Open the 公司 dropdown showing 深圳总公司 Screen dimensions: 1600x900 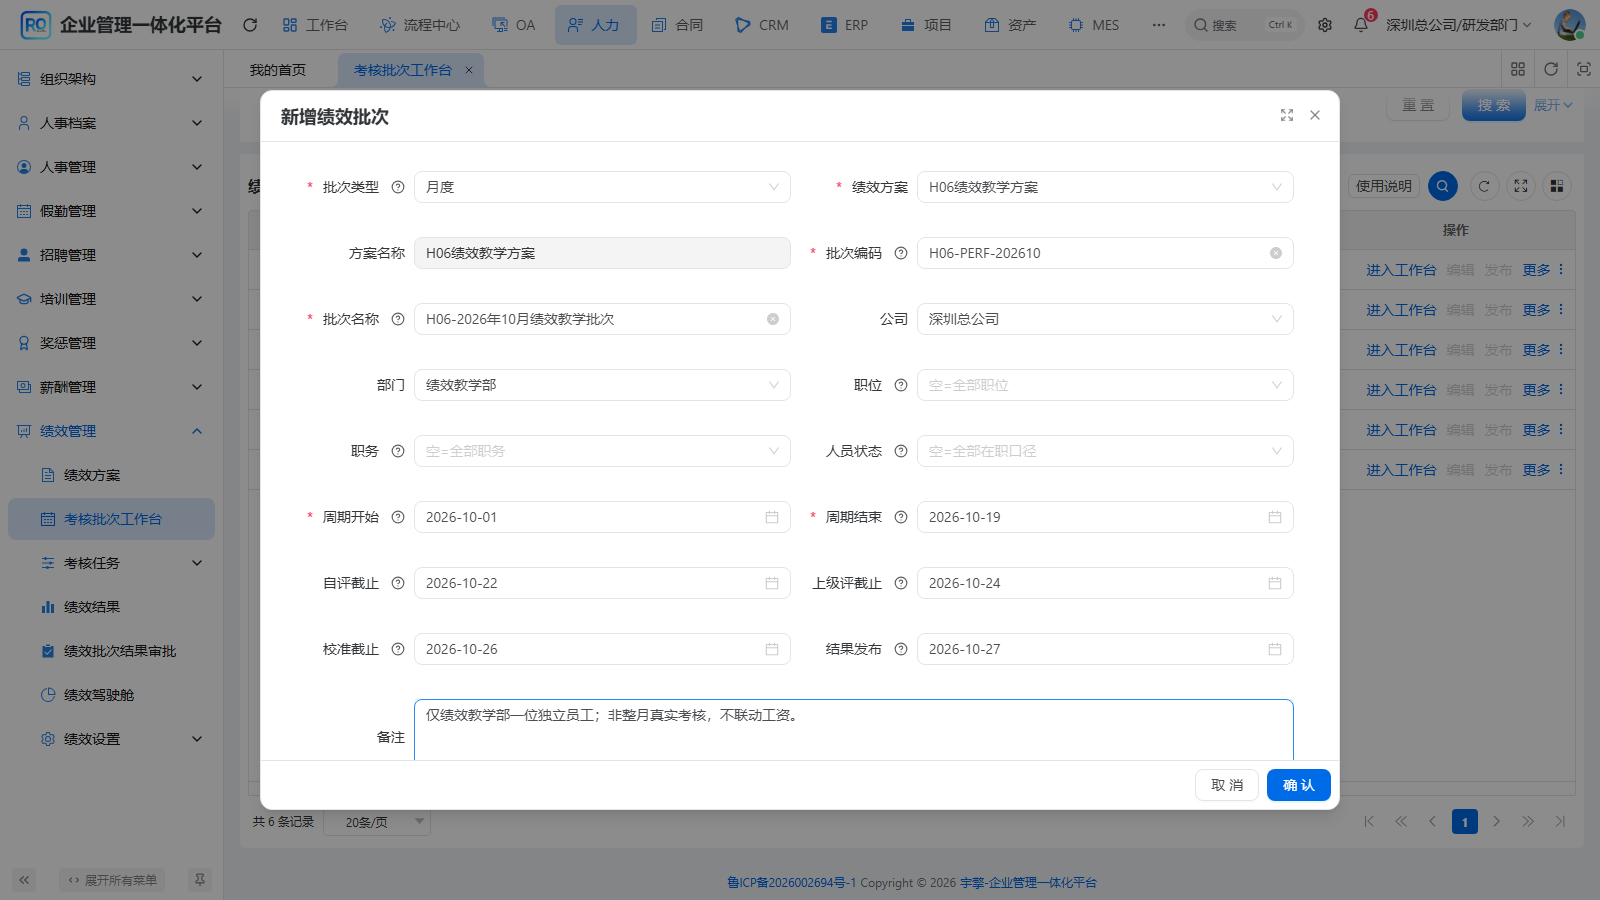click(x=1105, y=319)
